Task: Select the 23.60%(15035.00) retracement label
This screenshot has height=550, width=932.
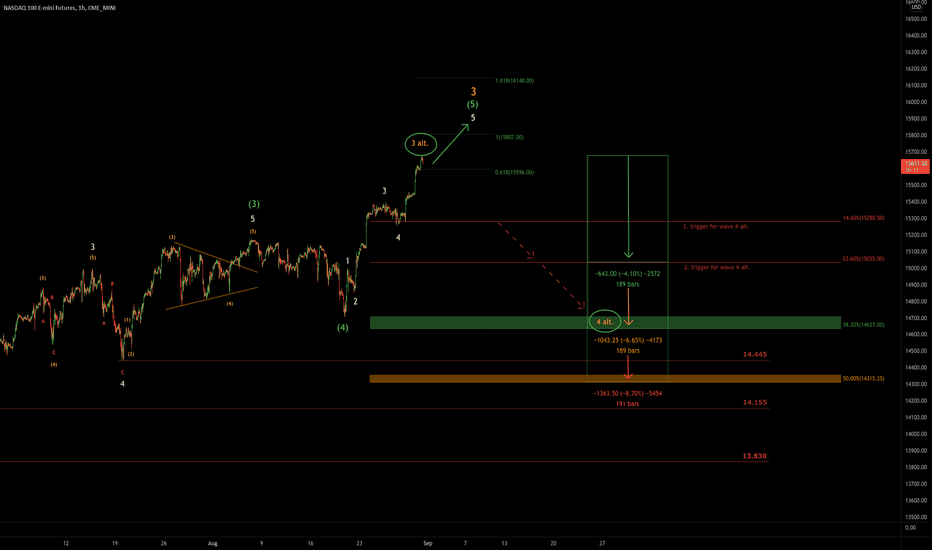Action: pos(863,259)
